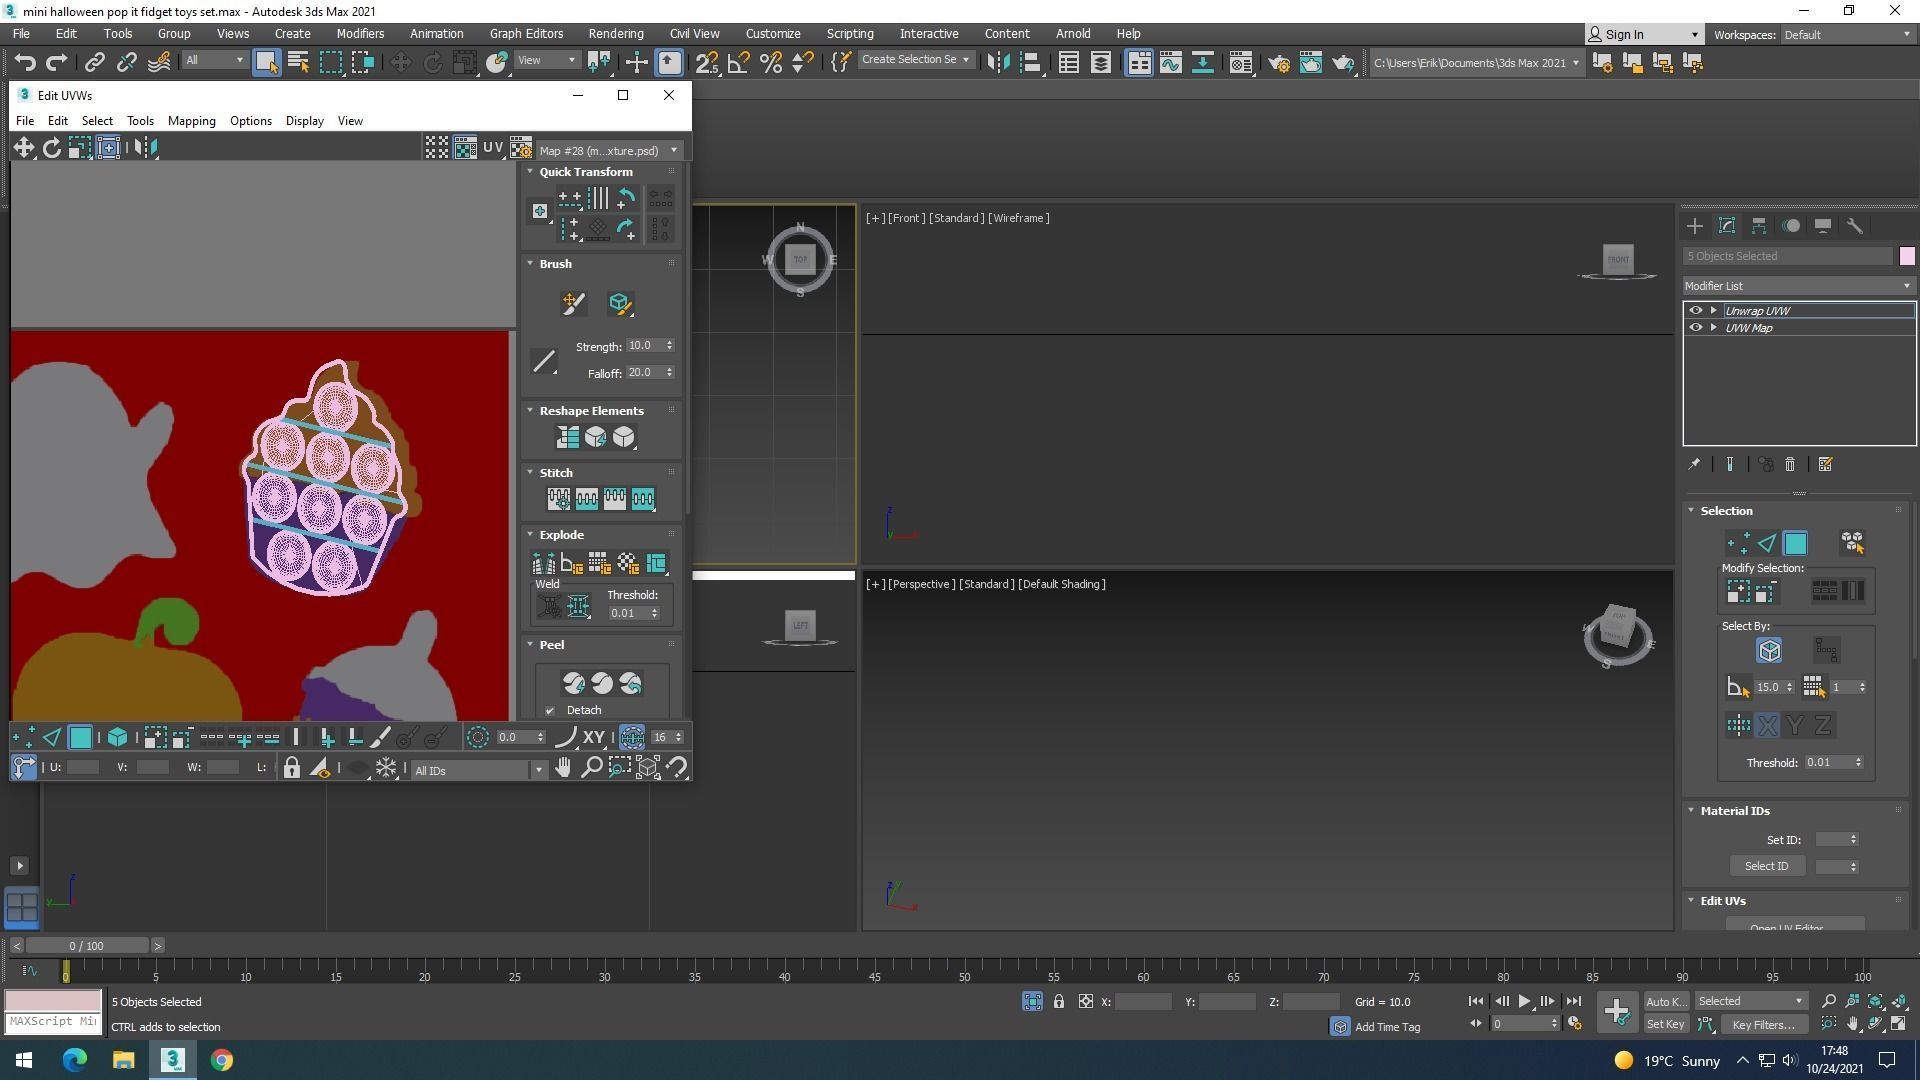
Task: Select the Rotate tool in Edit UVWs toolbar
Action: [x=51, y=148]
